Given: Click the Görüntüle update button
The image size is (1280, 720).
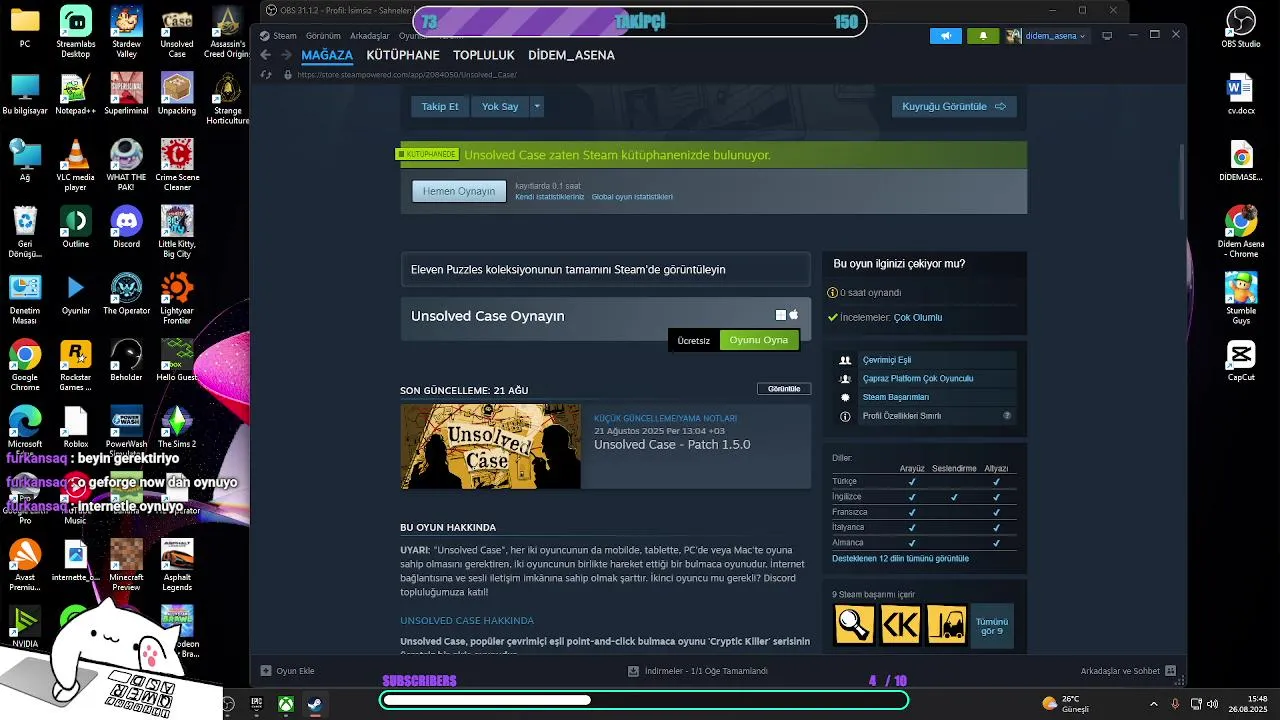Looking at the screenshot, I should click(x=784, y=389).
